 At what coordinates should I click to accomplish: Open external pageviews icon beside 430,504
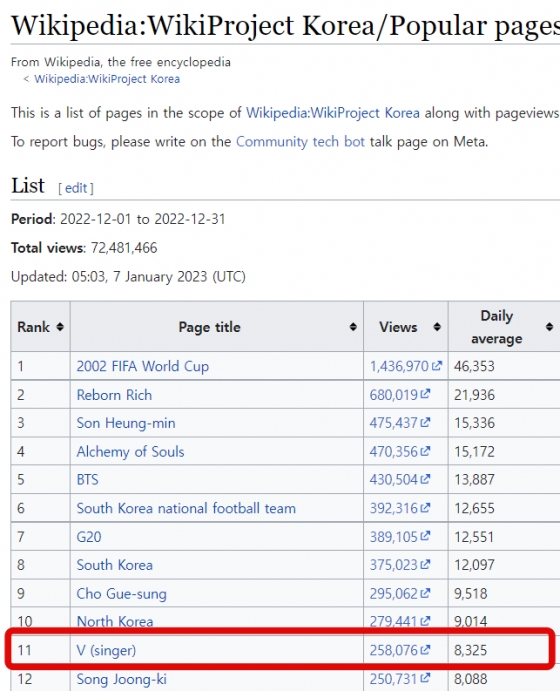coord(425,479)
